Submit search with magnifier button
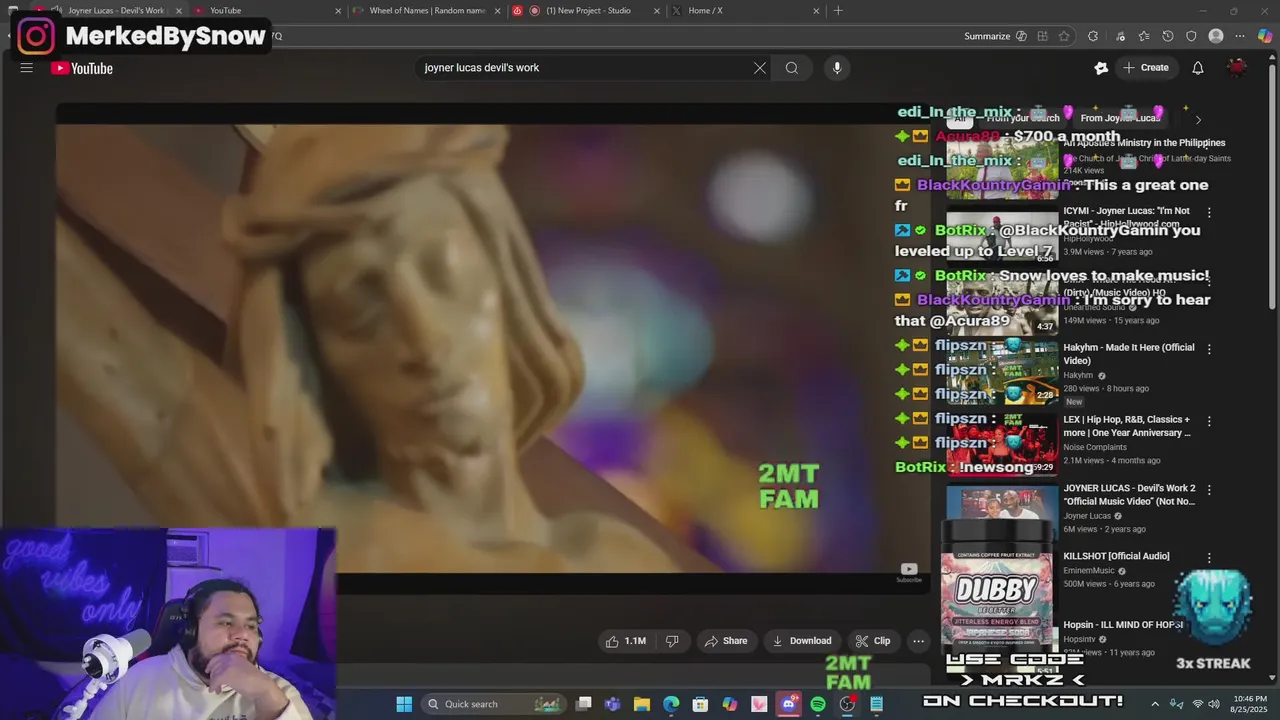Image resolution: width=1280 pixels, height=720 pixels. [x=792, y=68]
